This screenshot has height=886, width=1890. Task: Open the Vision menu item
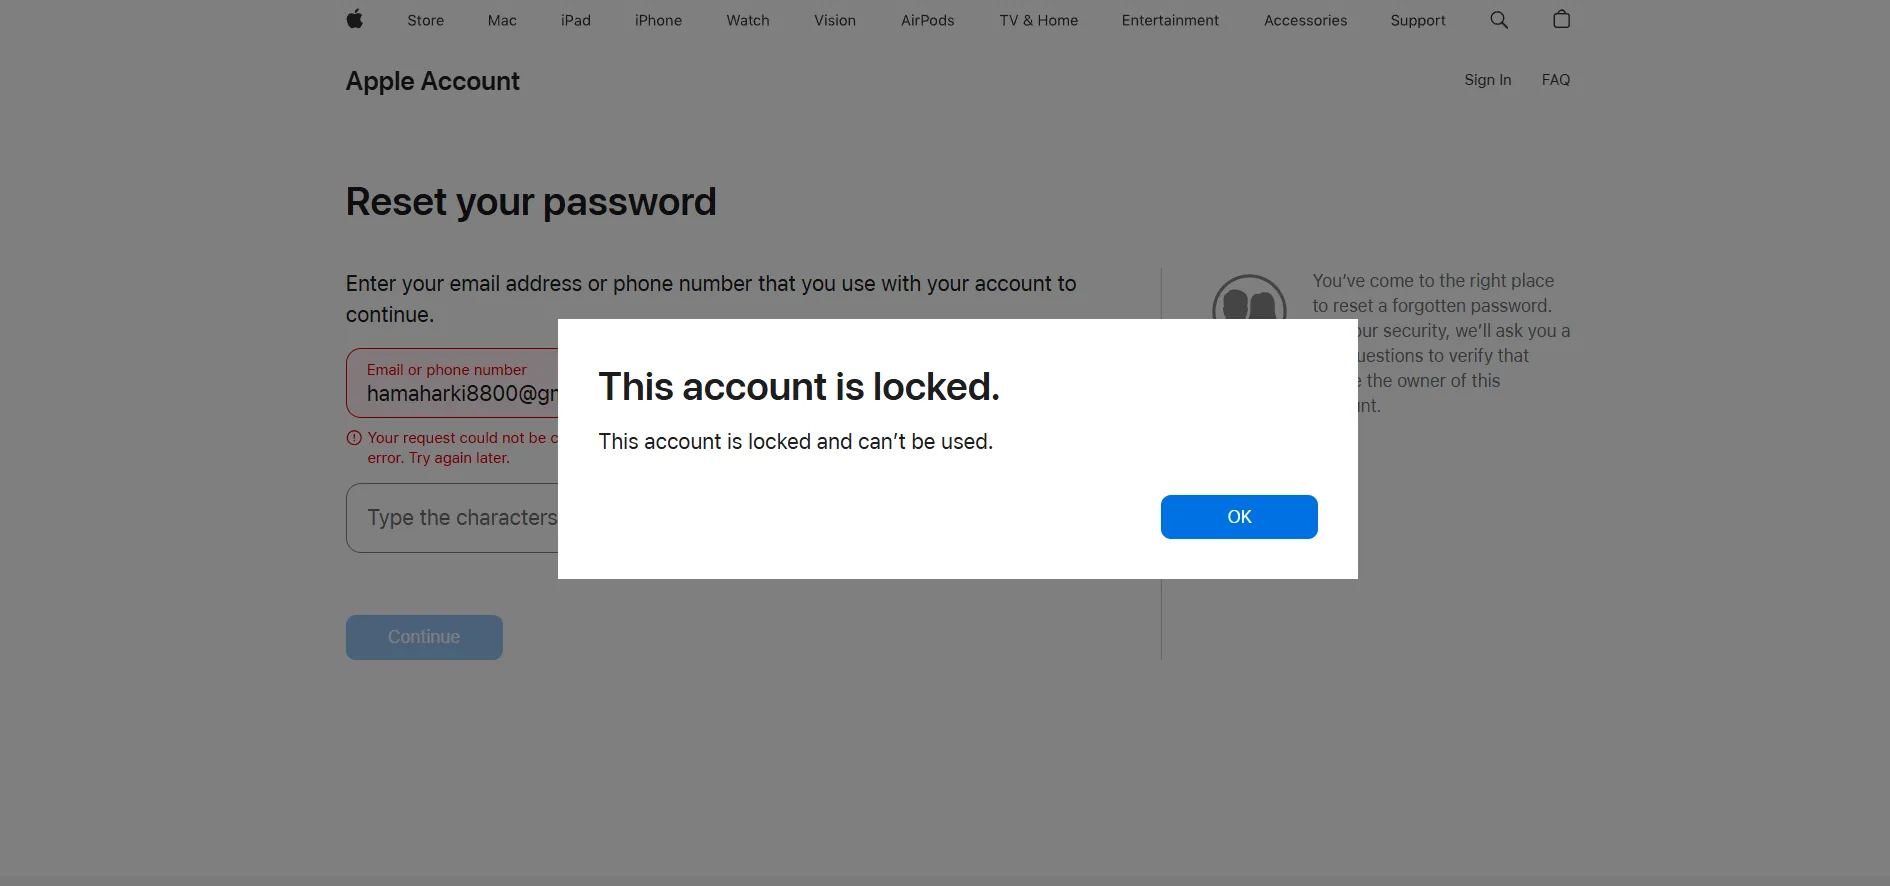[835, 20]
